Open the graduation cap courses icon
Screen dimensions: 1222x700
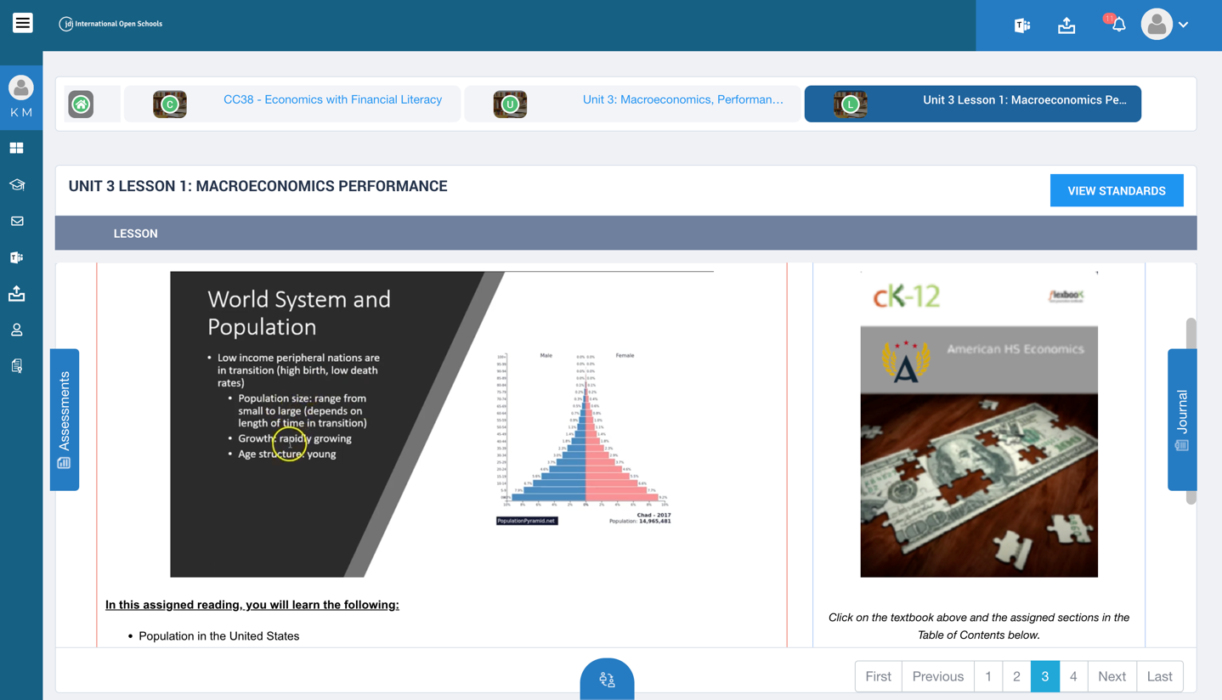(17, 185)
